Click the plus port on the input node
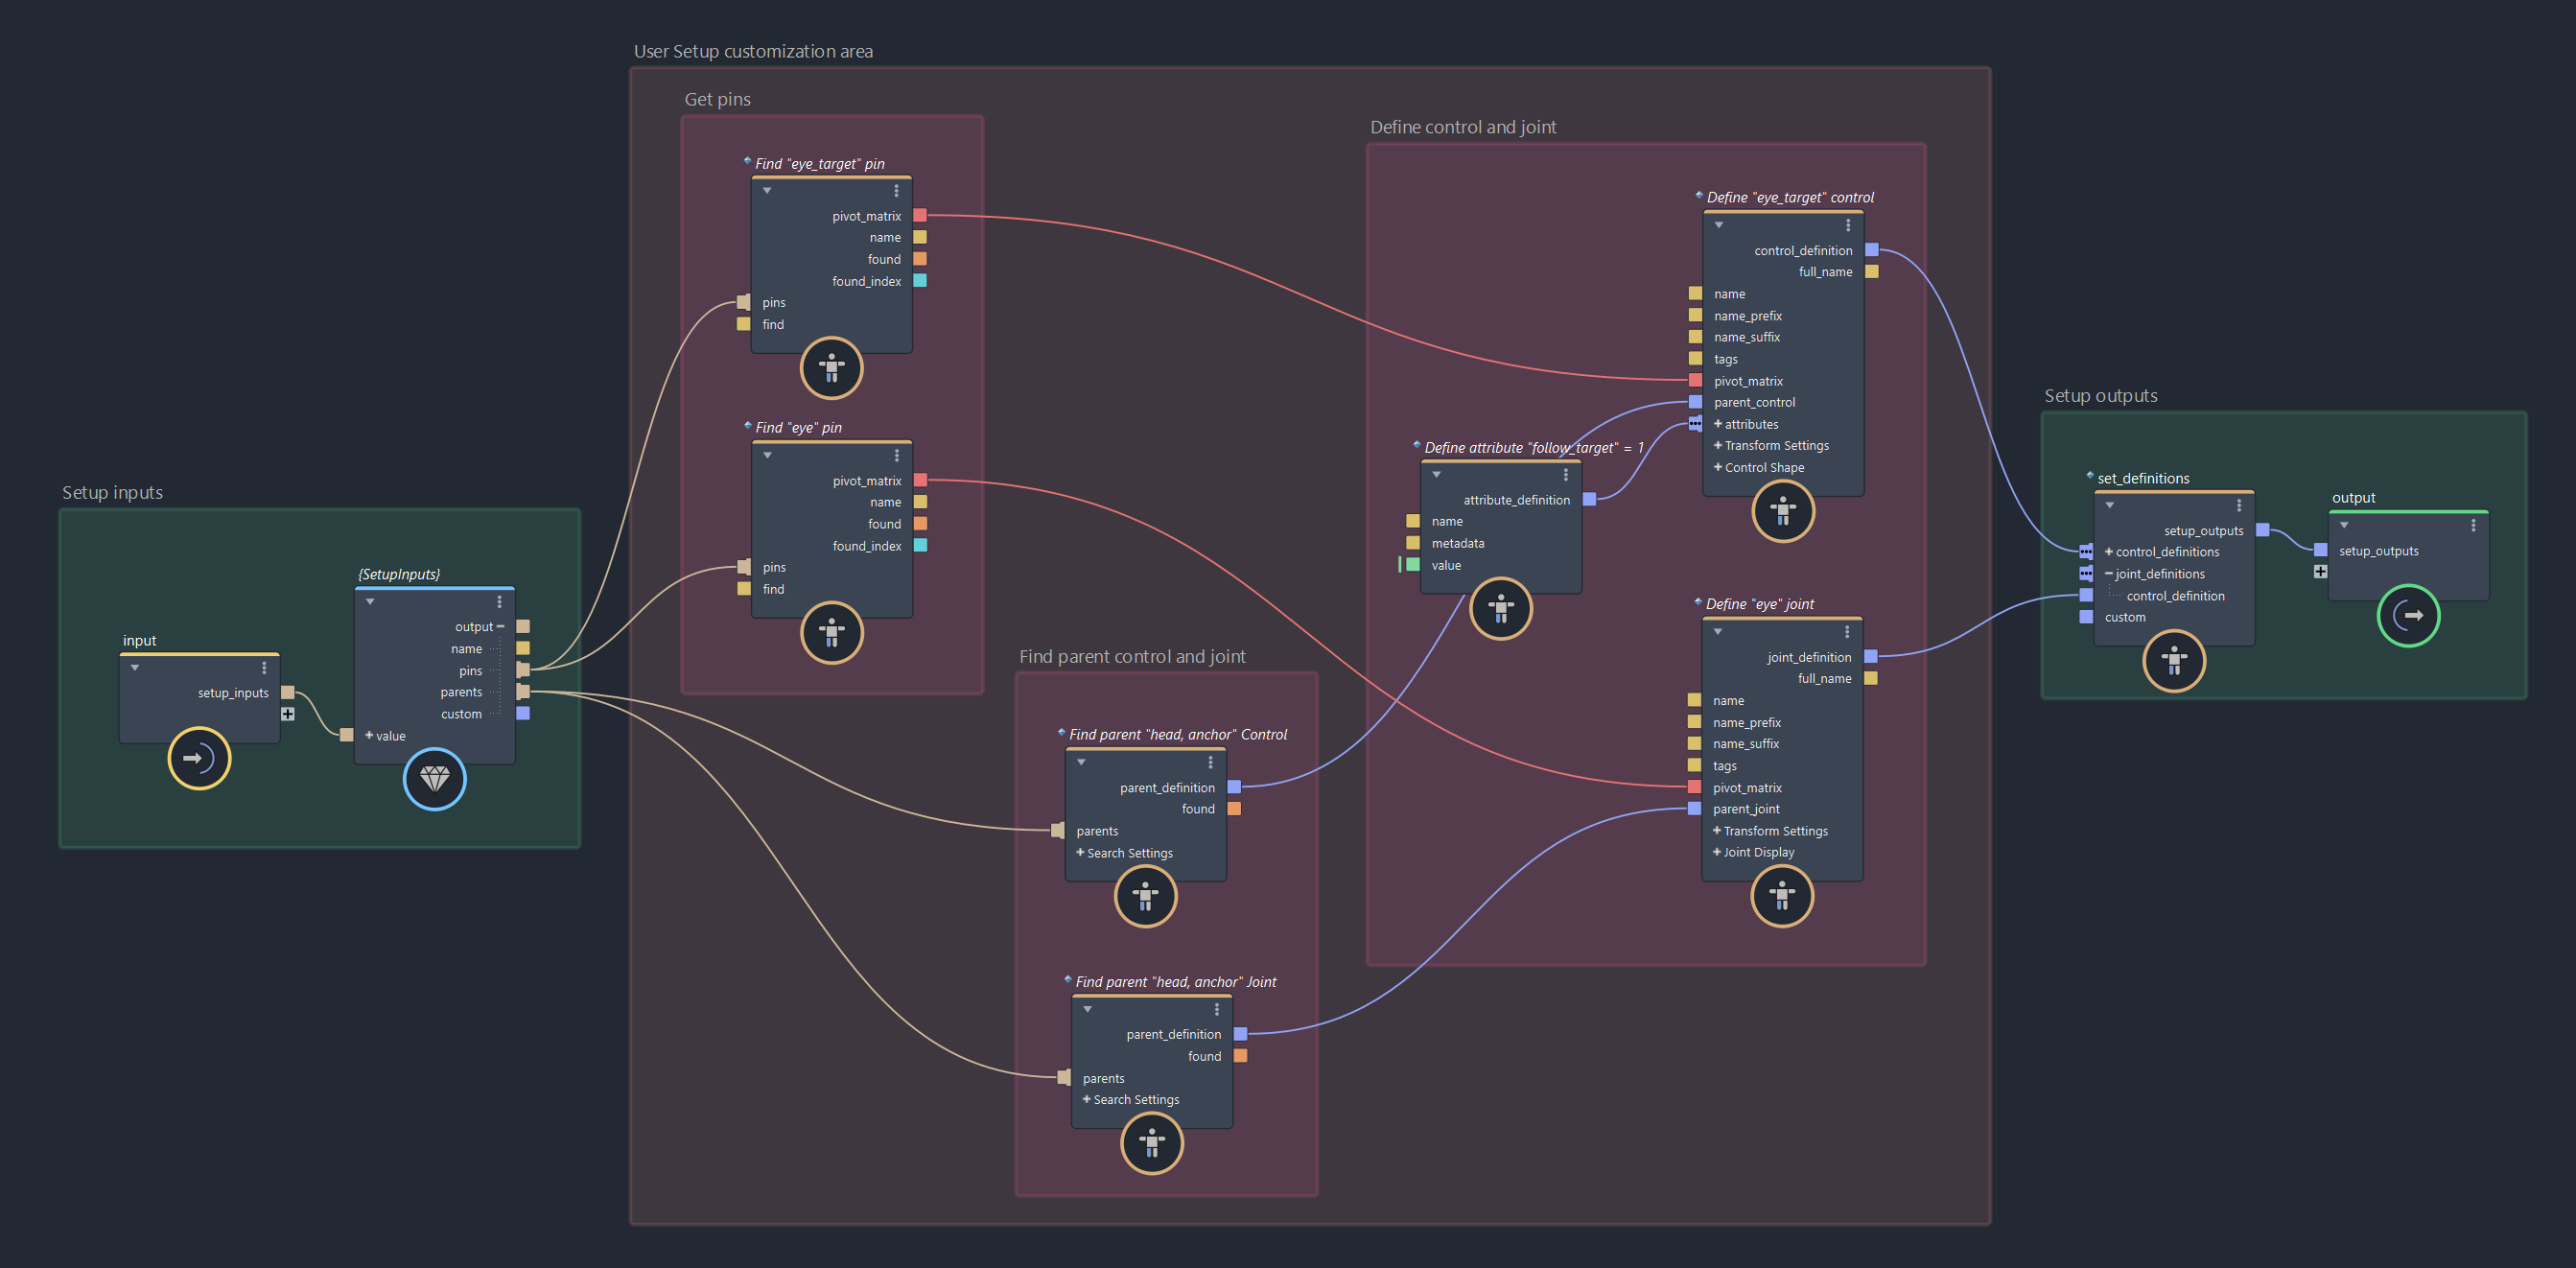The height and width of the screenshot is (1268, 2576). pos(288,714)
